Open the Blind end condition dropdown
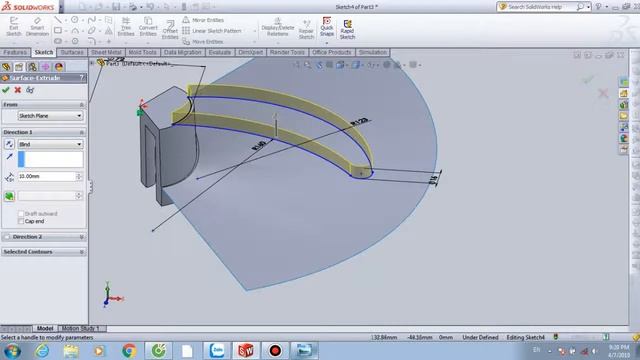 point(51,144)
